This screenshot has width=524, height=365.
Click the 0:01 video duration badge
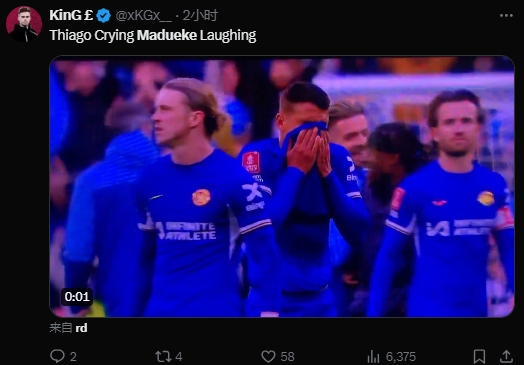pos(77,296)
